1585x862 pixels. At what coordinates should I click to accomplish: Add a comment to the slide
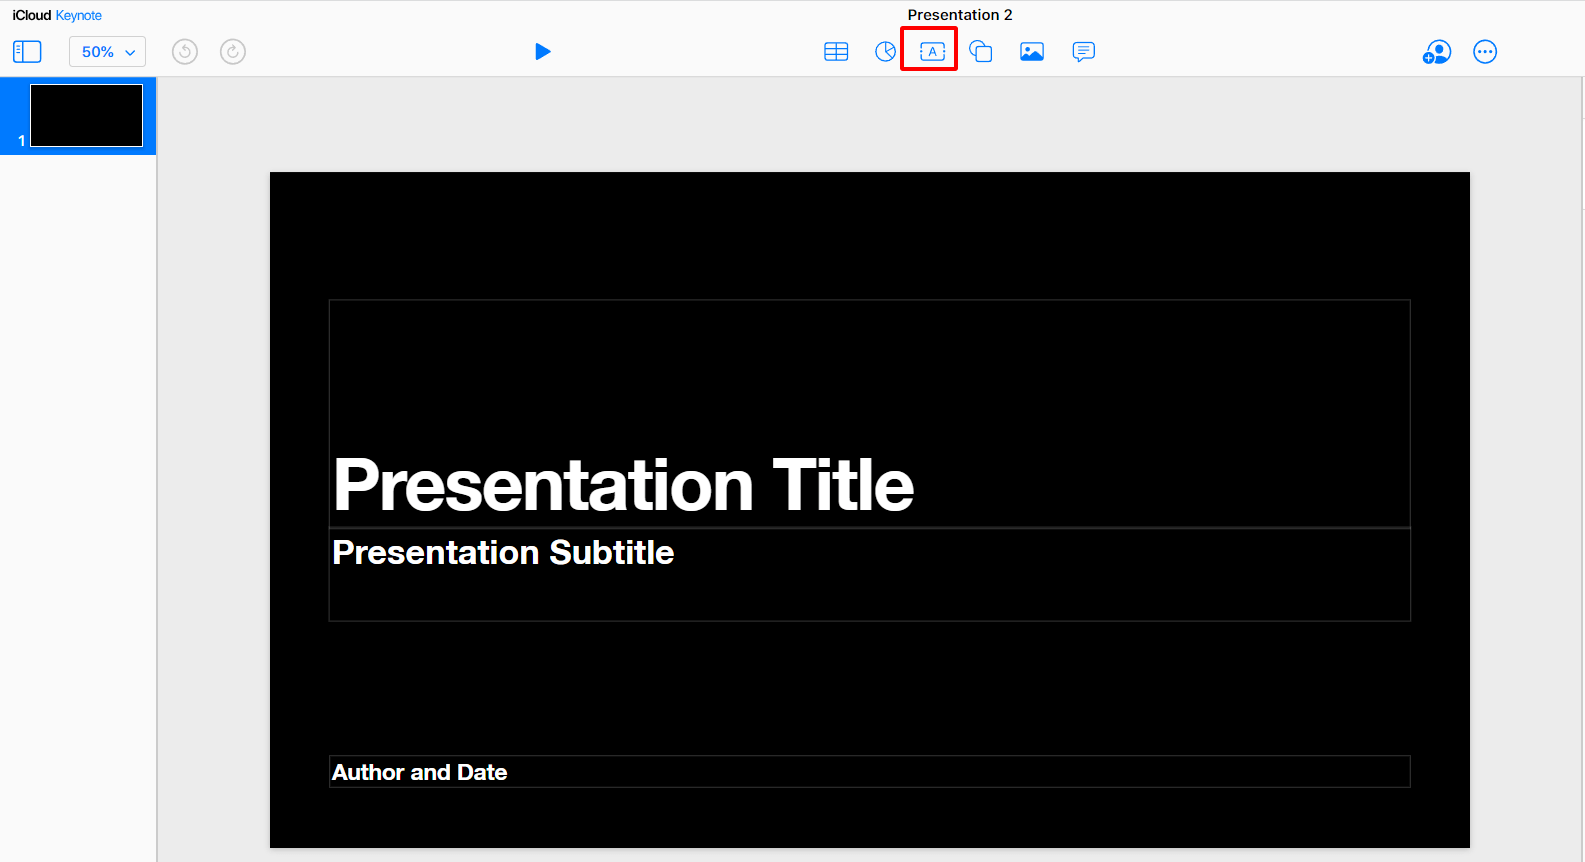point(1083,52)
